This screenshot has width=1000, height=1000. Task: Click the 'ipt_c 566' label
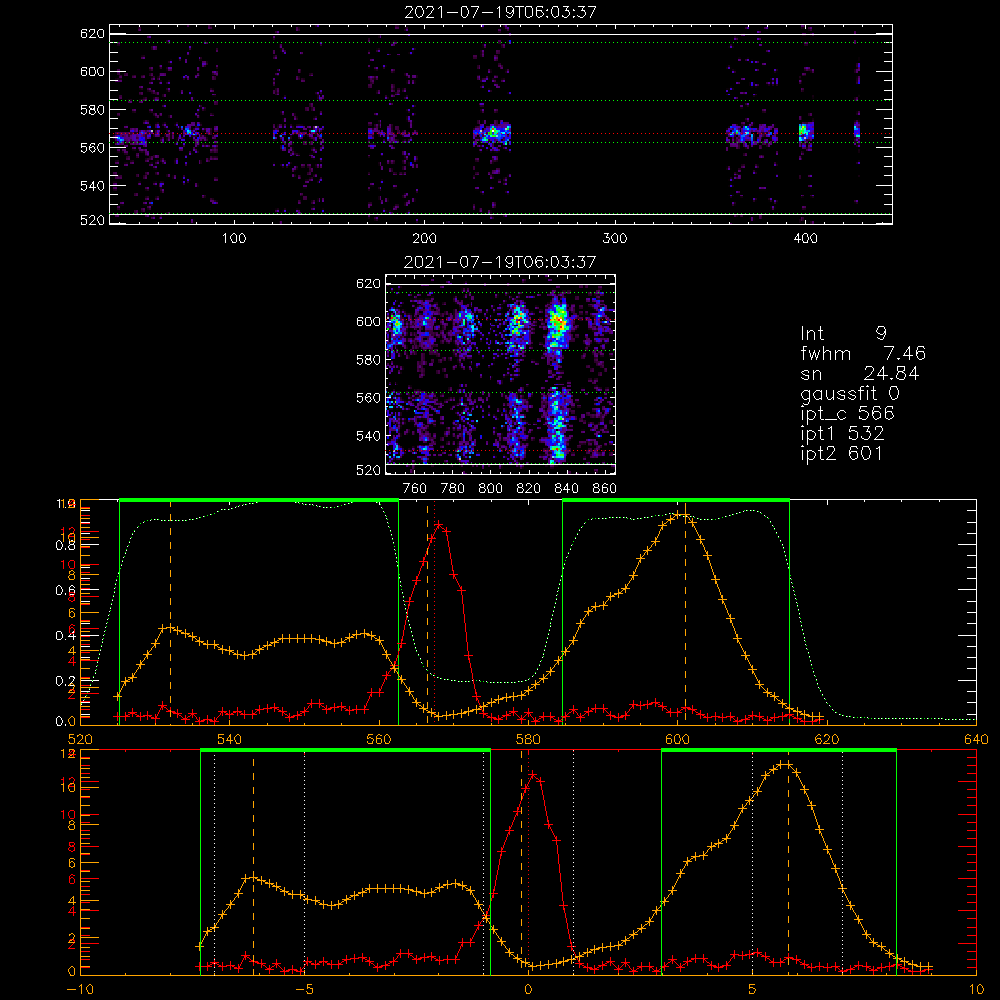pyautogui.click(x=847, y=415)
